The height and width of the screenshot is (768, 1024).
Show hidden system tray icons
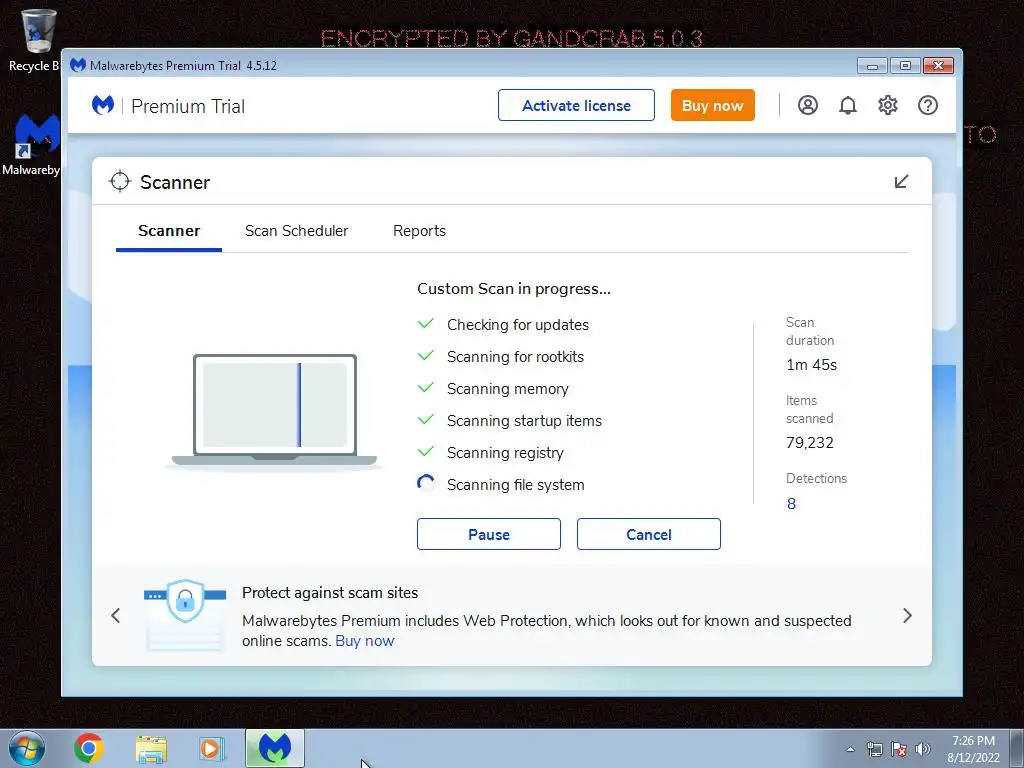pos(850,750)
